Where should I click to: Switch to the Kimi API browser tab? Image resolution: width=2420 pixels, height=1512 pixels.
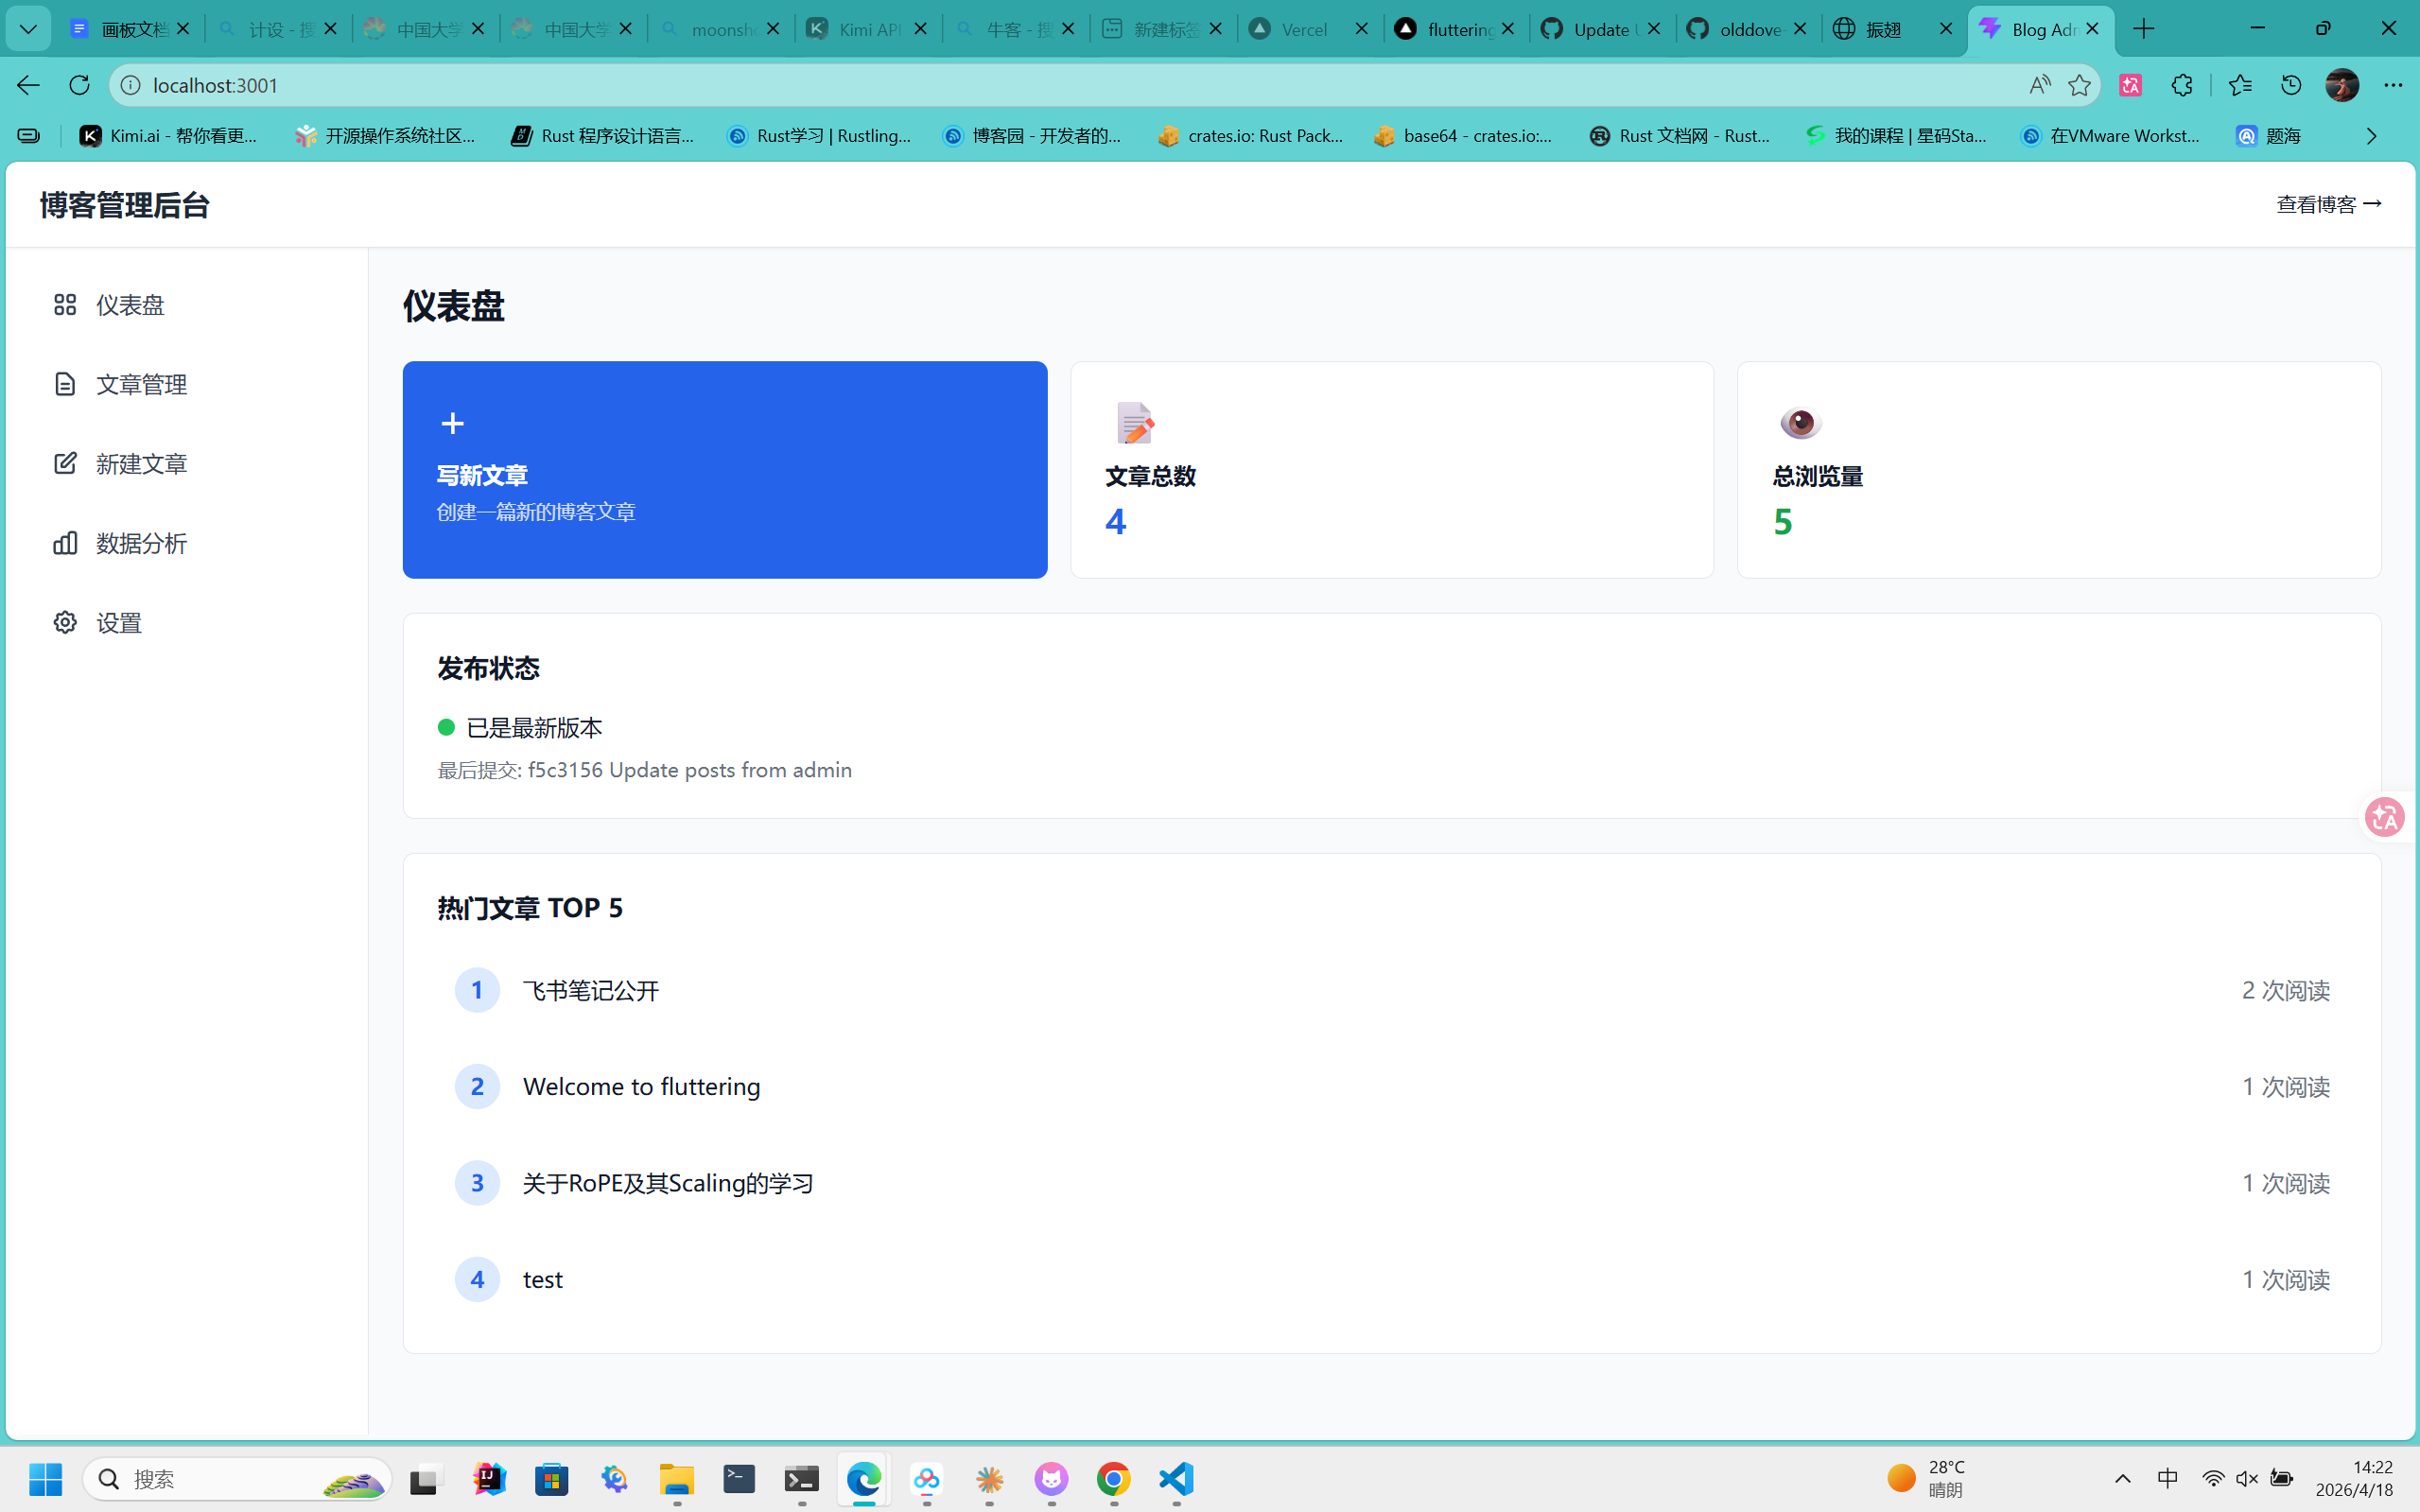coord(868,29)
